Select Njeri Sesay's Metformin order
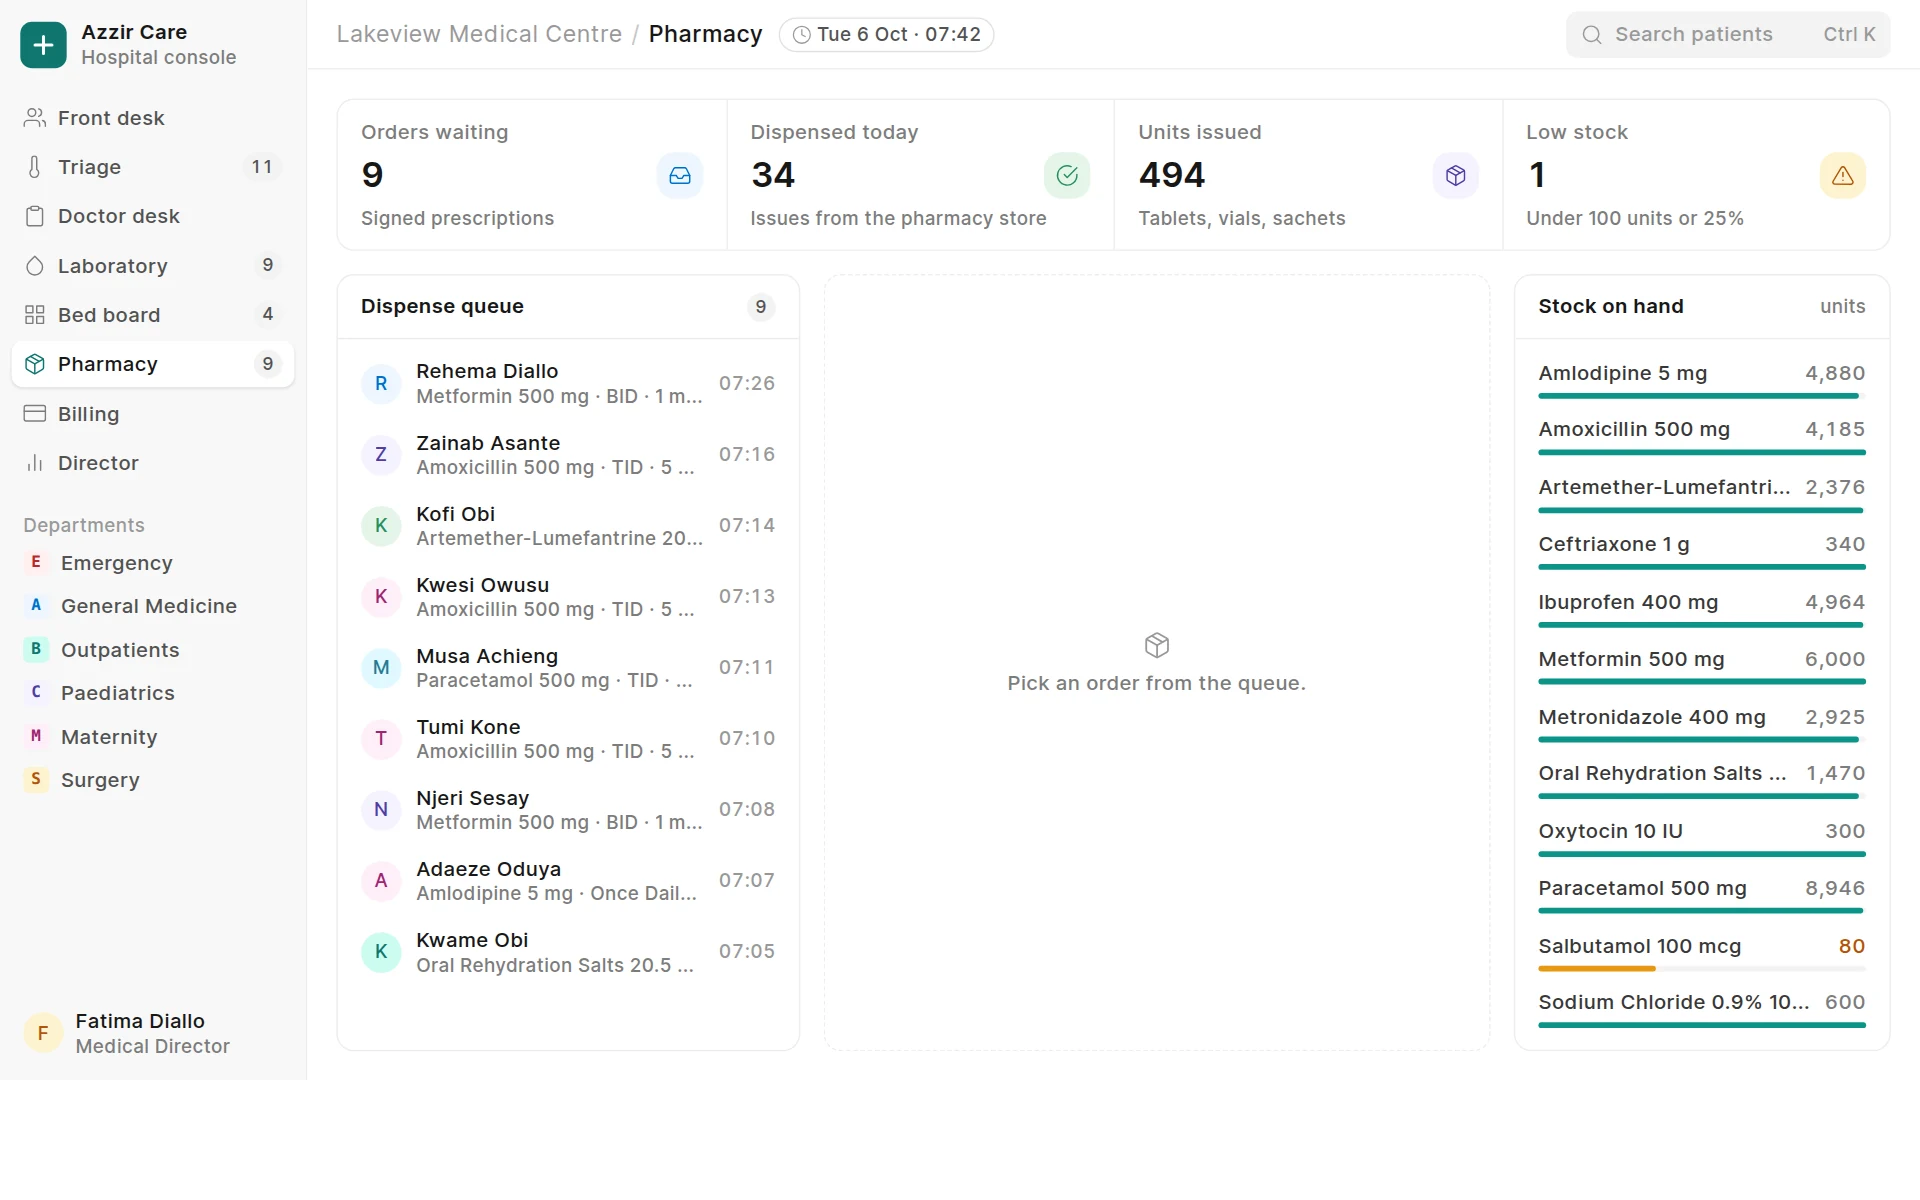Viewport: 1920px width, 1200px height. (568, 810)
